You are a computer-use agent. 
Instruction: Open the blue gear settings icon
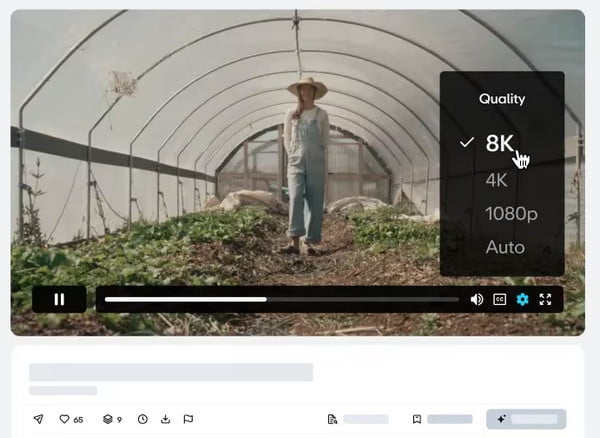pyautogui.click(x=522, y=299)
